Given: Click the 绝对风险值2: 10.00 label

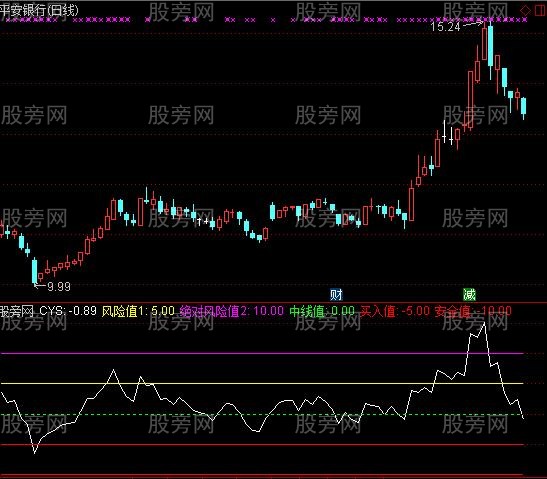Looking at the screenshot, I should click(x=232, y=311).
